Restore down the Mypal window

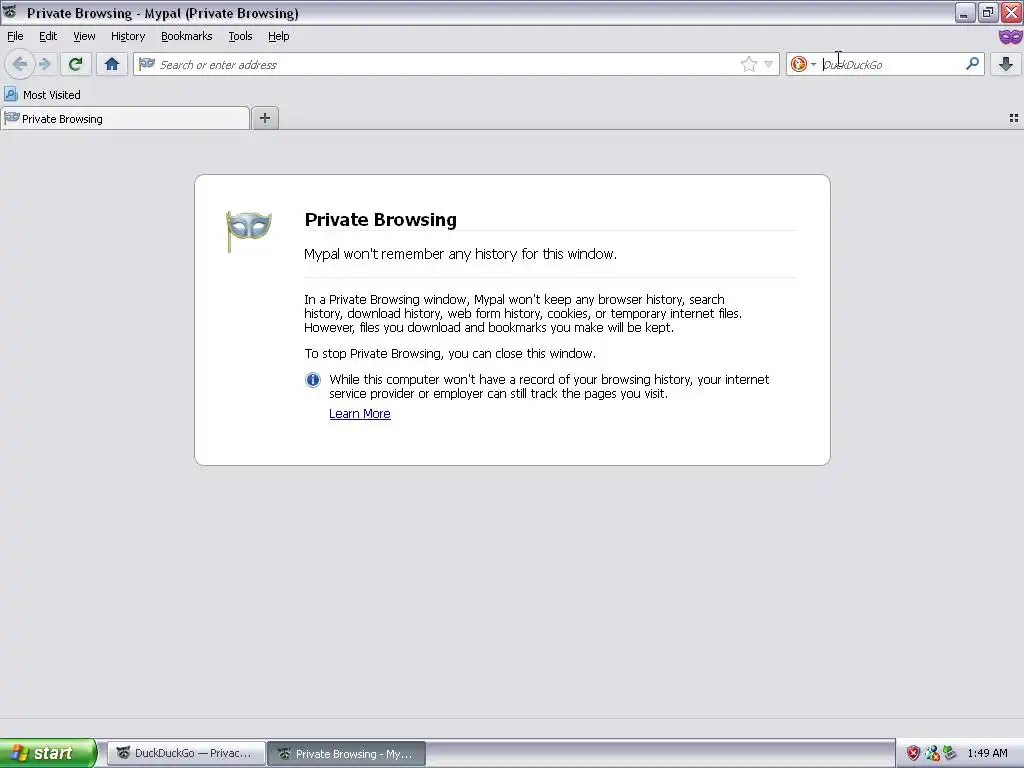(988, 12)
